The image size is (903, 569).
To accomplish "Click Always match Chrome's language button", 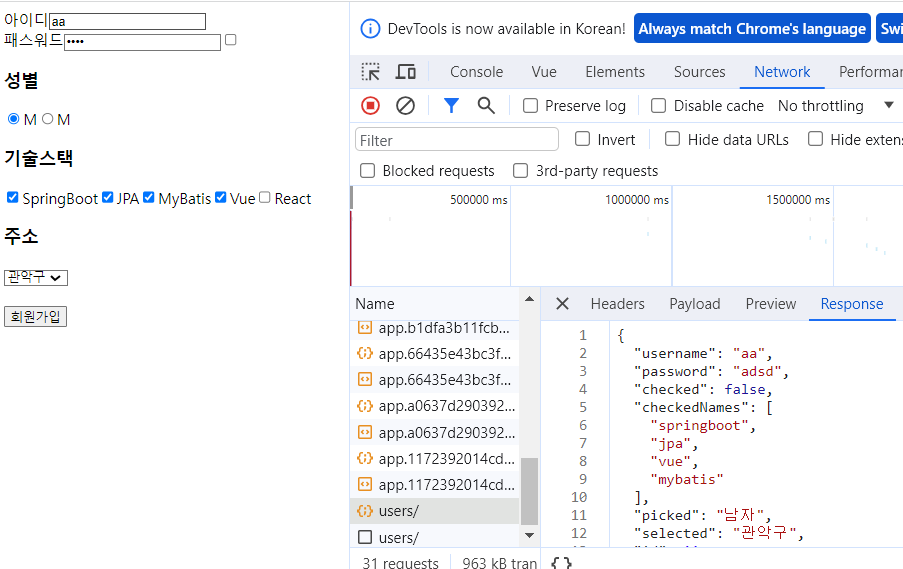I will click(752, 28).
